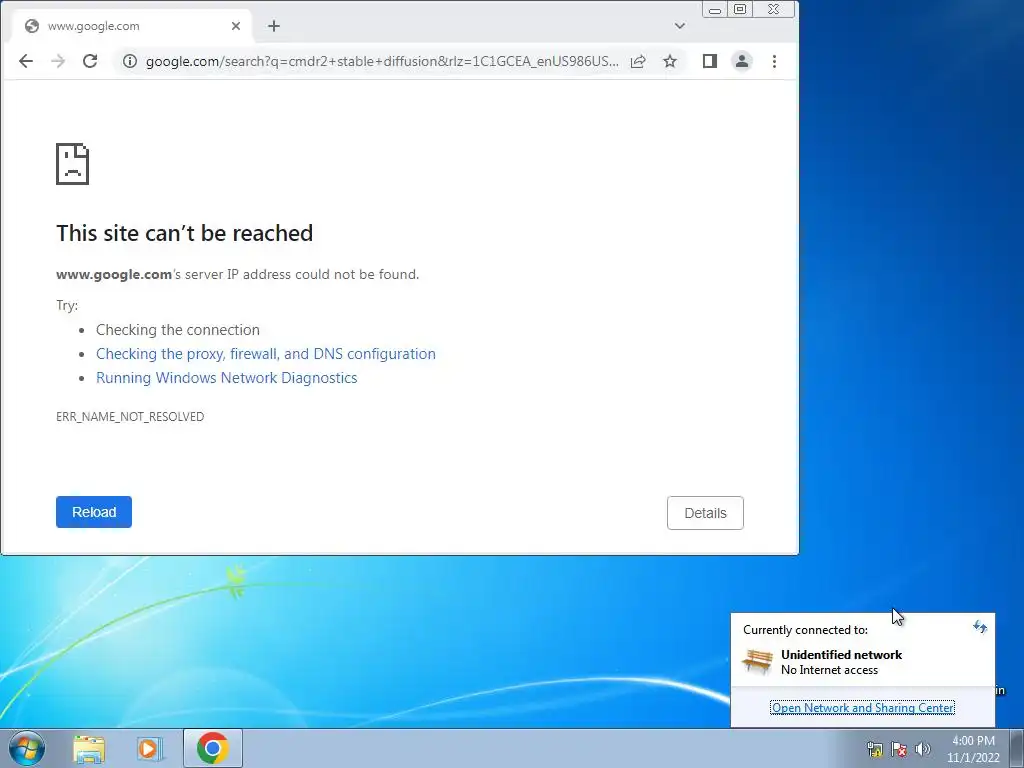
Task: Click the Chrome taskbar icon
Action: [213, 748]
